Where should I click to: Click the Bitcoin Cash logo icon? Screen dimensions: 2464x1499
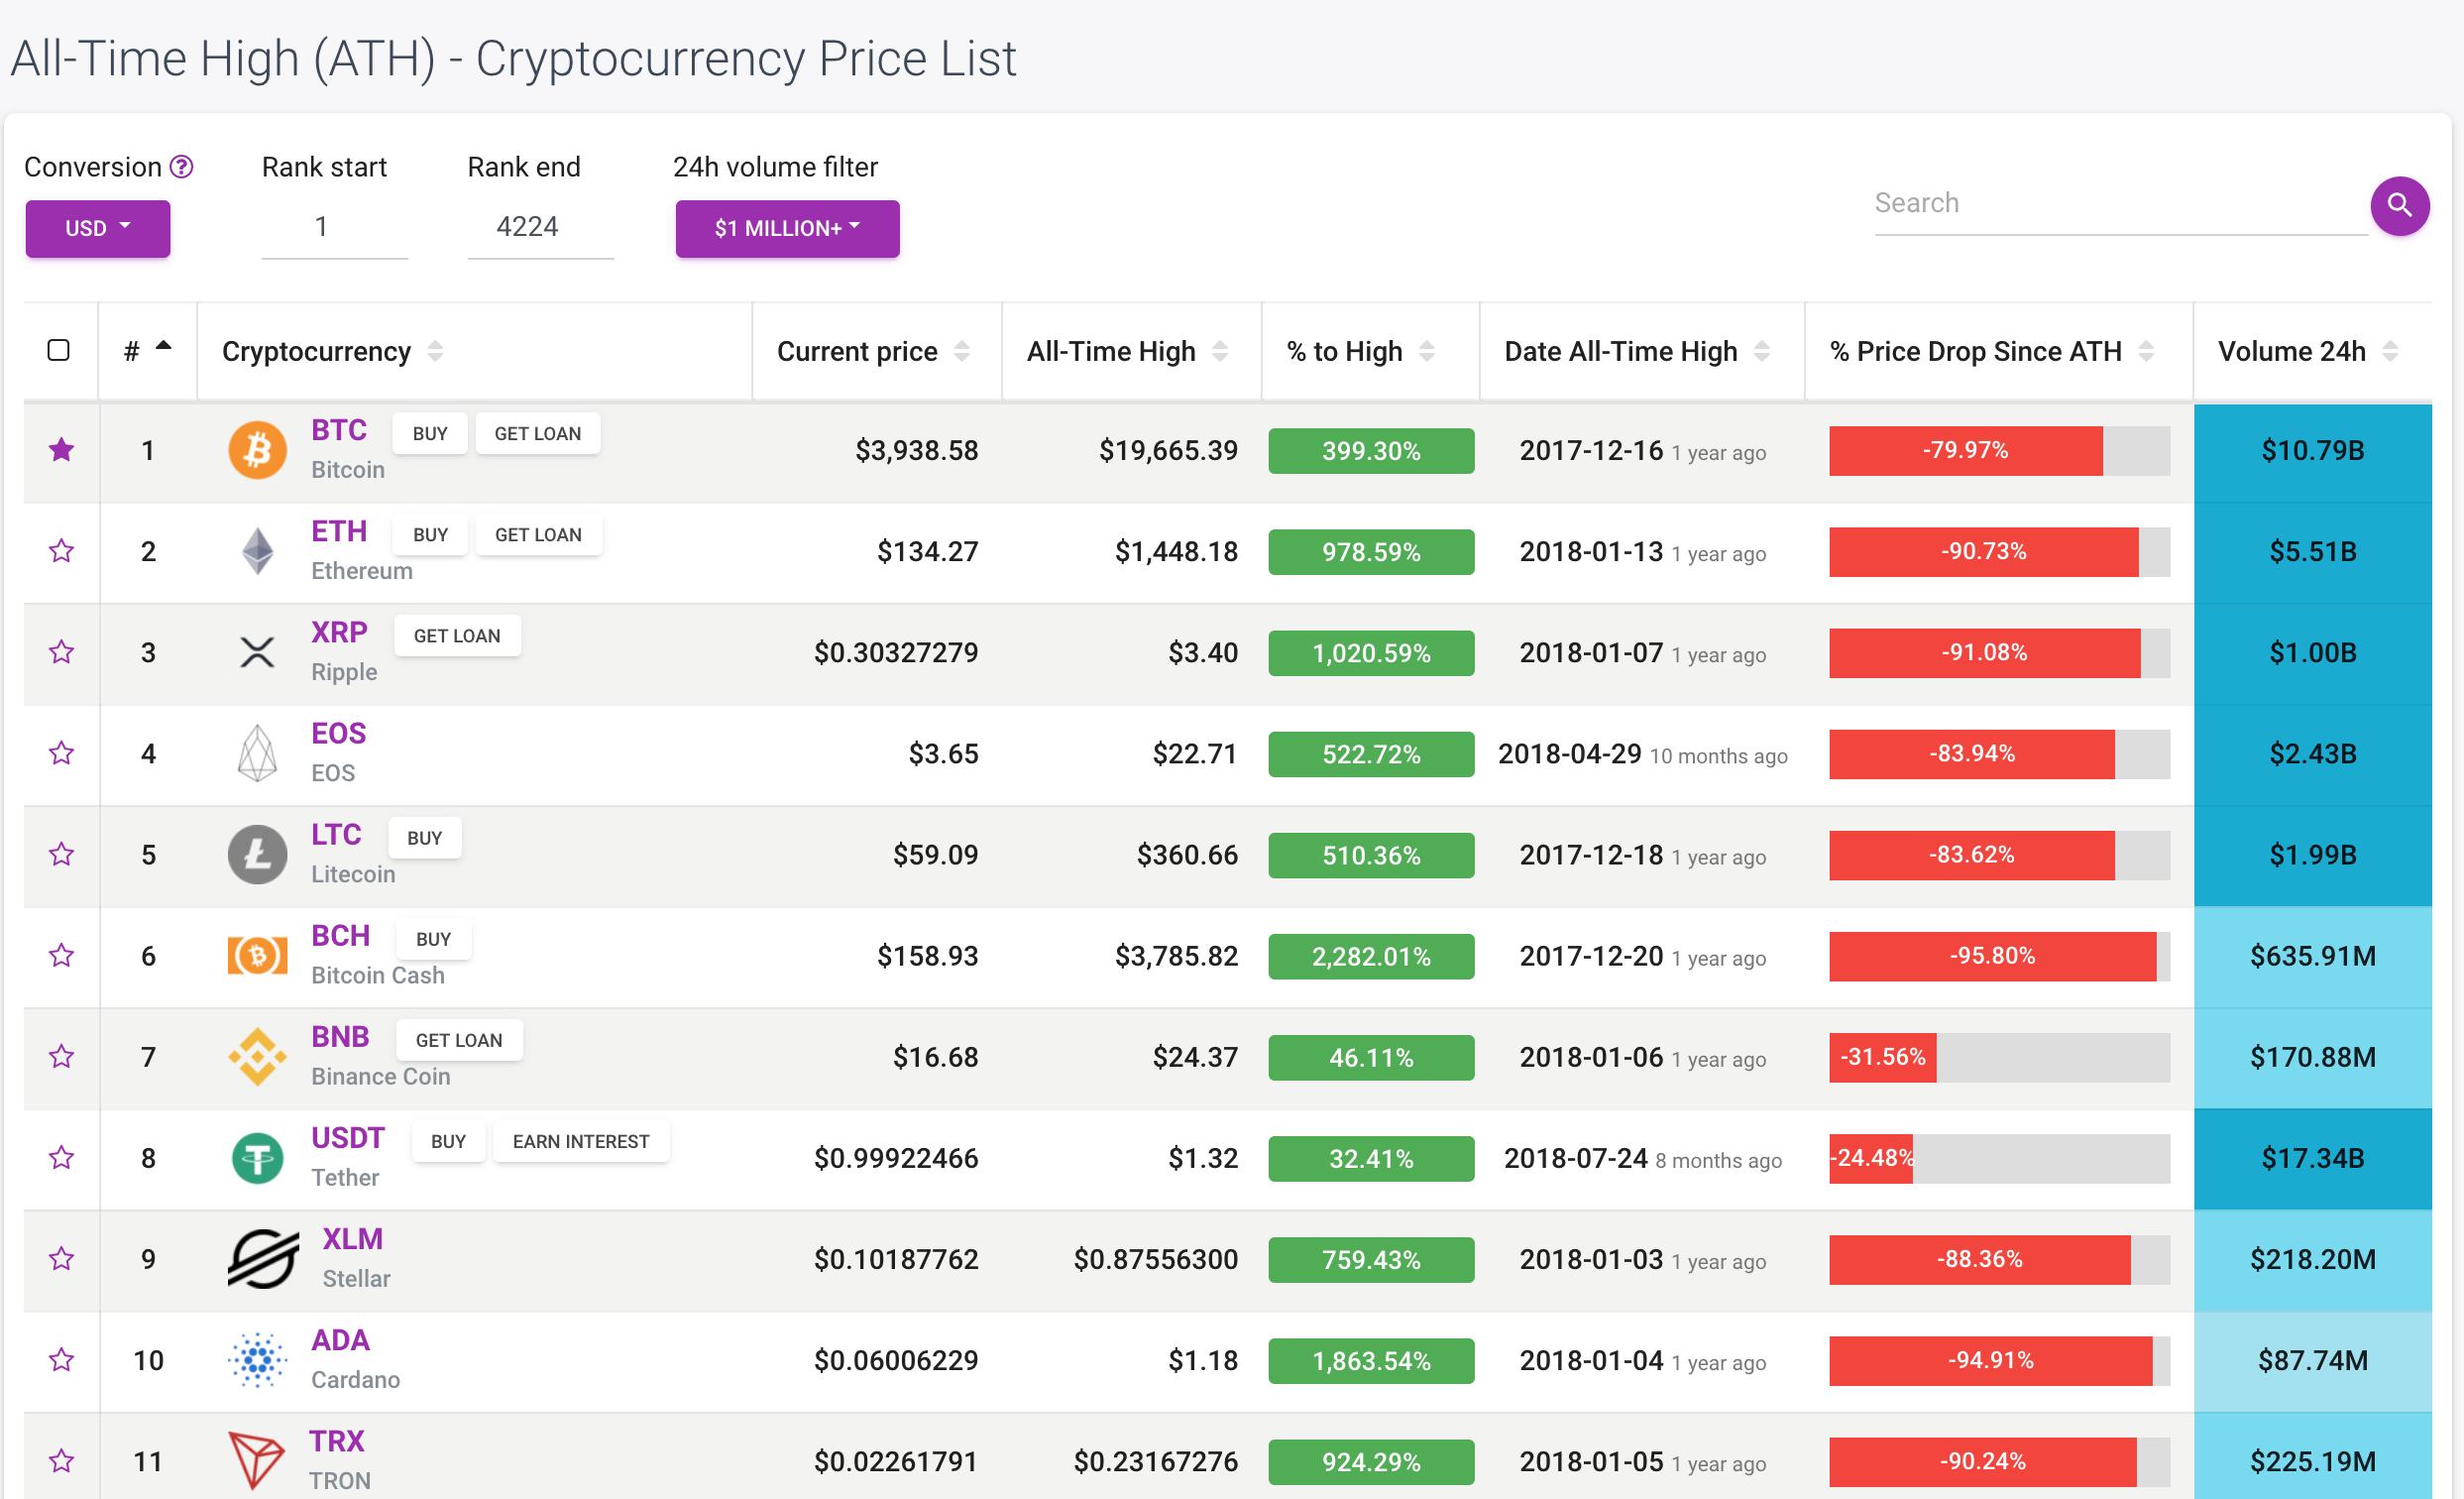tap(257, 955)
